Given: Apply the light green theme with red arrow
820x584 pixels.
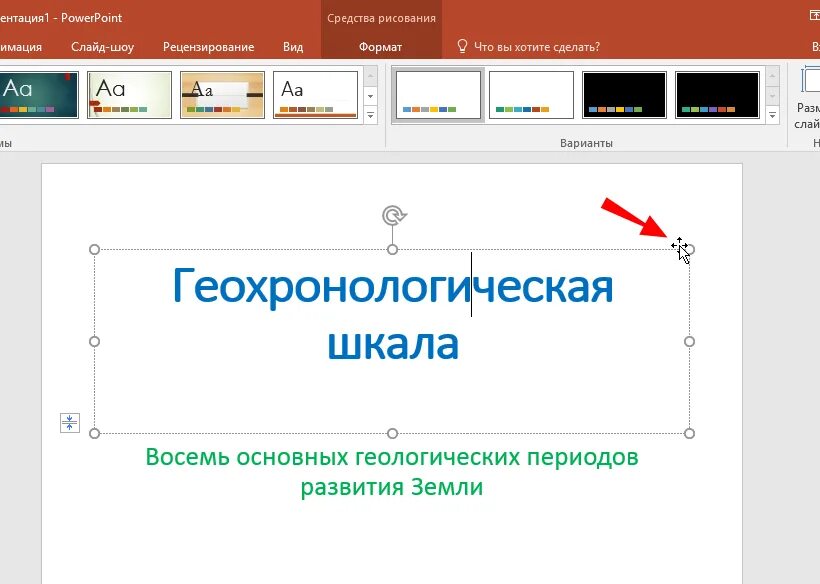Looking at the screenshot, I should click(x=129, y=95).
